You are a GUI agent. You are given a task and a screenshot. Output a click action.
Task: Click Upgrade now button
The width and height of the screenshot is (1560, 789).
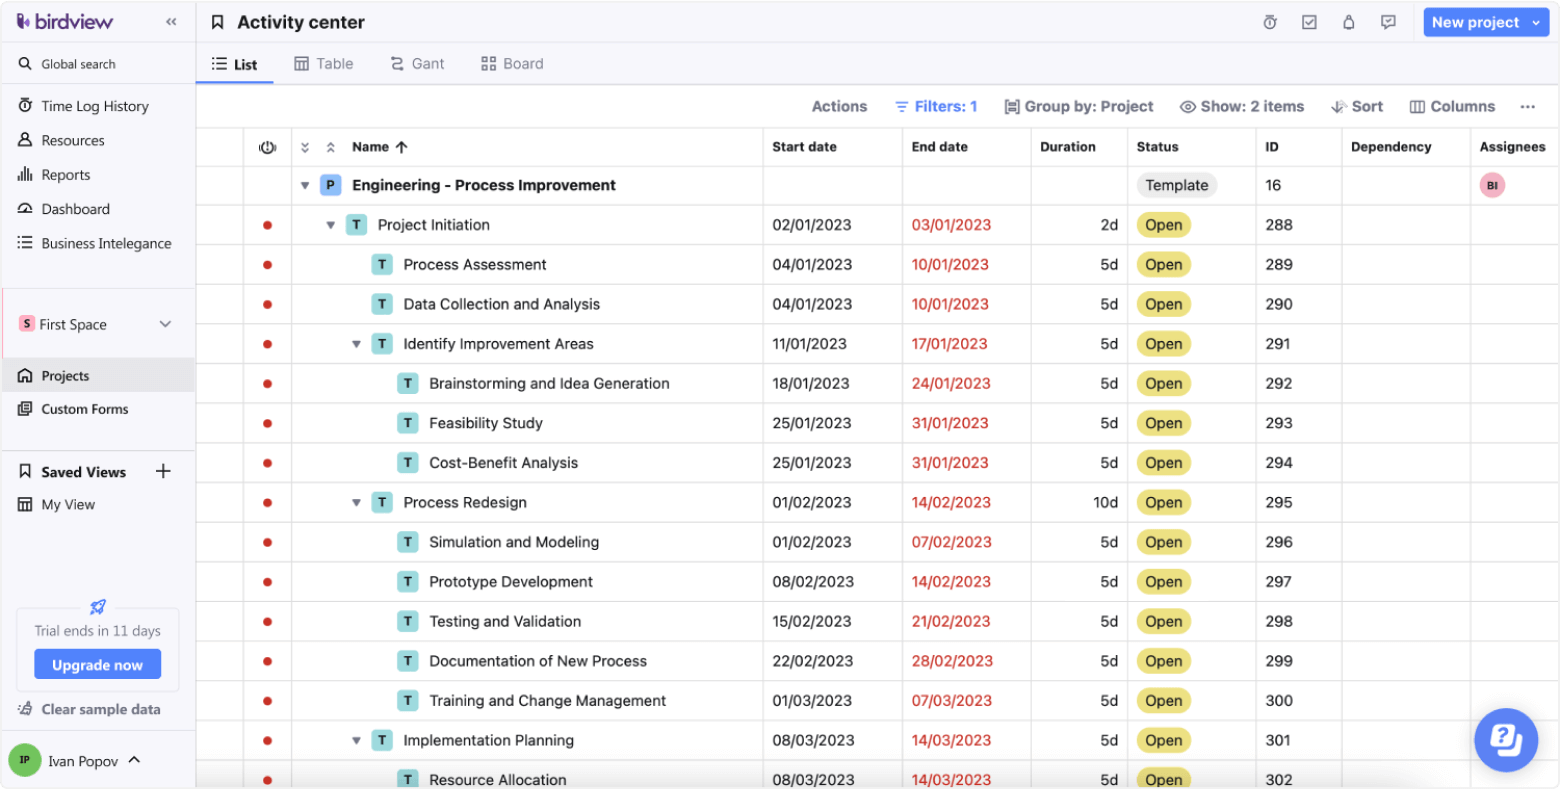pyautogui.click(x=97, y=665)
